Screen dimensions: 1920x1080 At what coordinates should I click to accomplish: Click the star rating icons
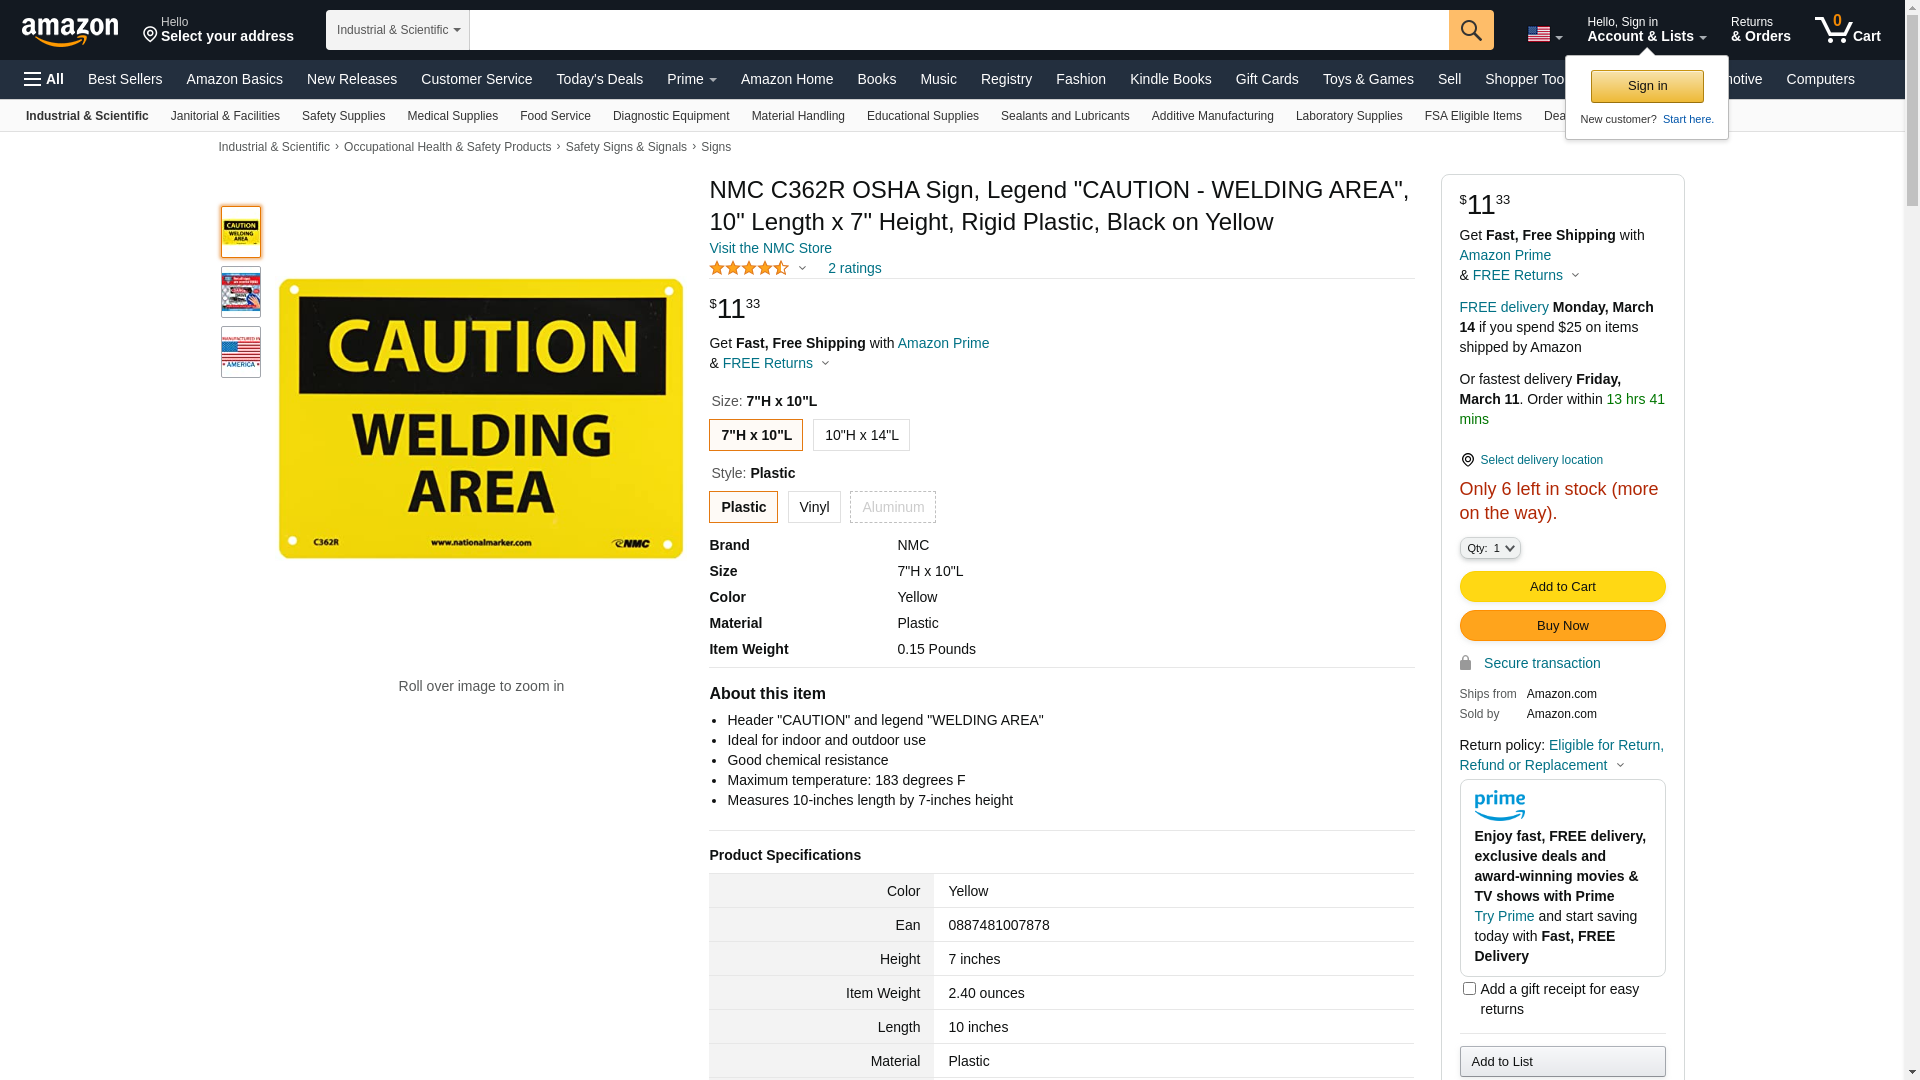749,268
